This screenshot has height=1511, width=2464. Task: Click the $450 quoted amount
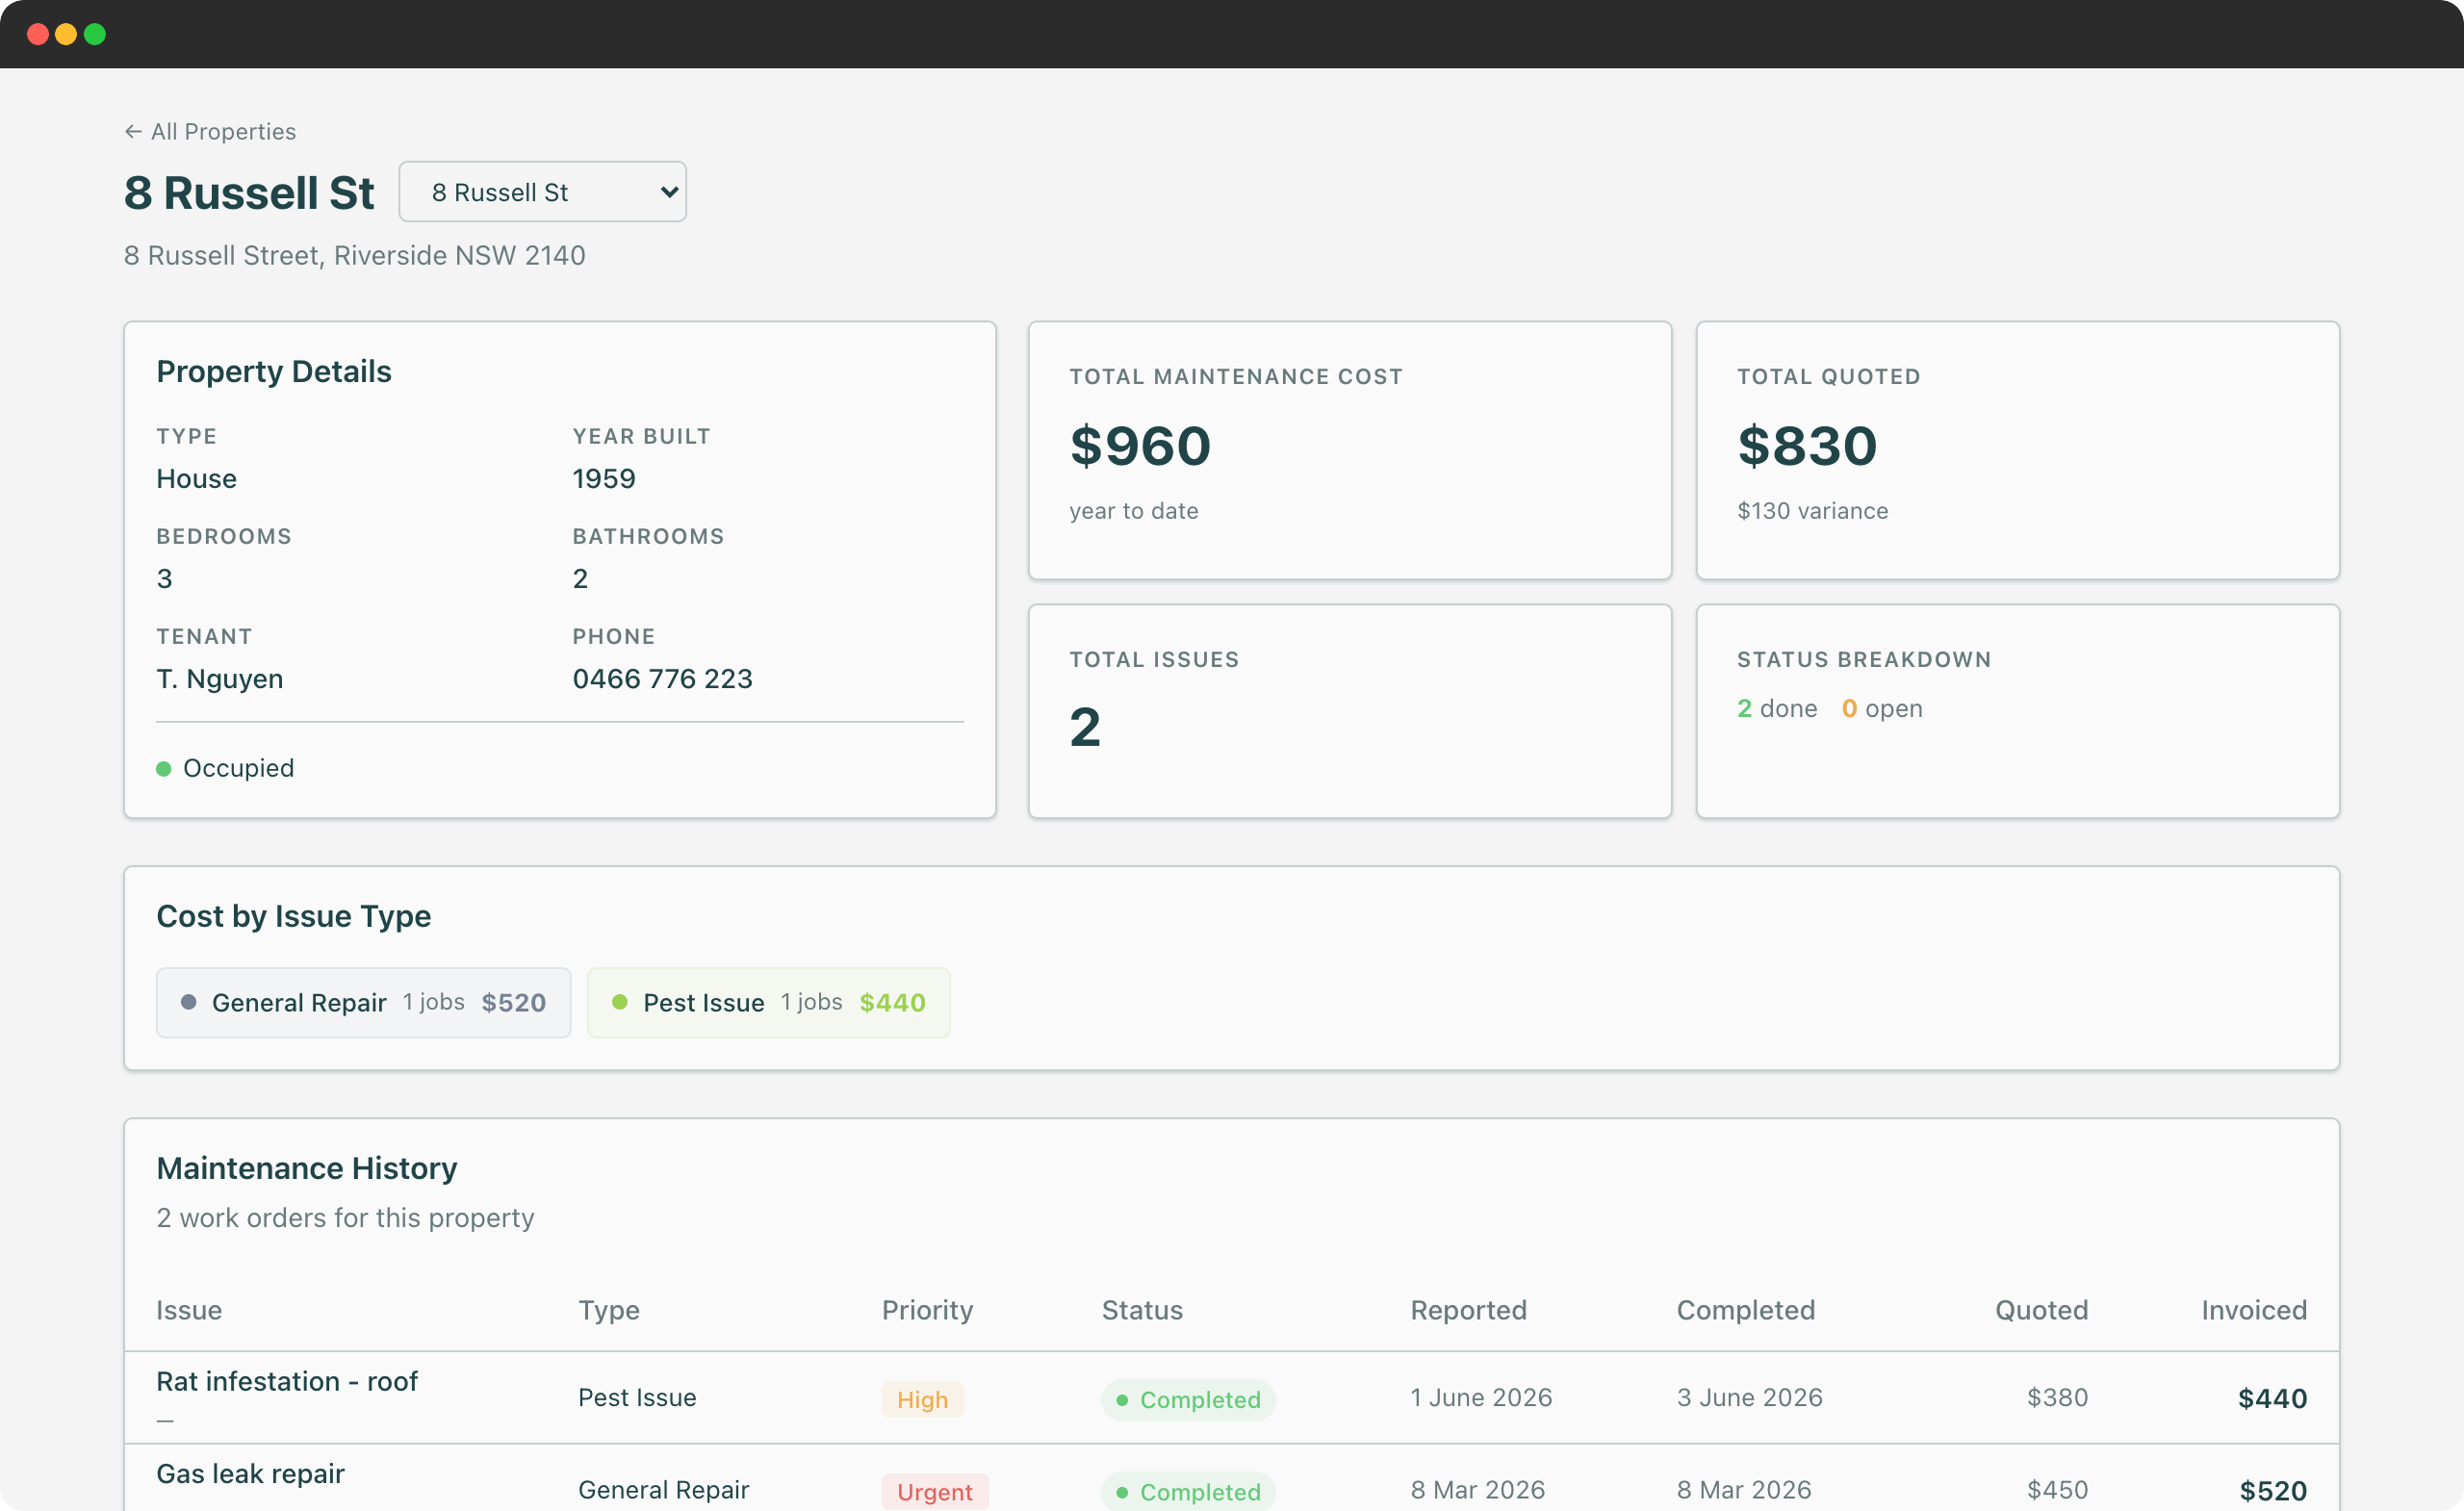point(2057,1489)
